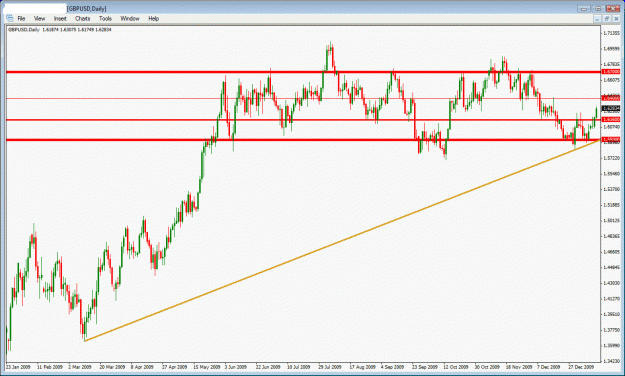Click the 1.37750 price axis value

[611, 330]
